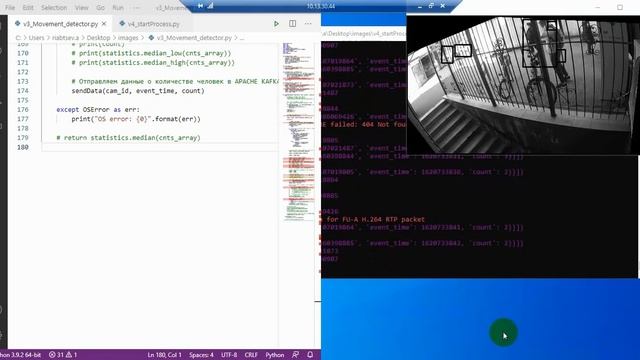Viewport: 640px width, 360px height.
Task: Click the 10.13.30.44 connection bar title
Action: tap(321, 6)
